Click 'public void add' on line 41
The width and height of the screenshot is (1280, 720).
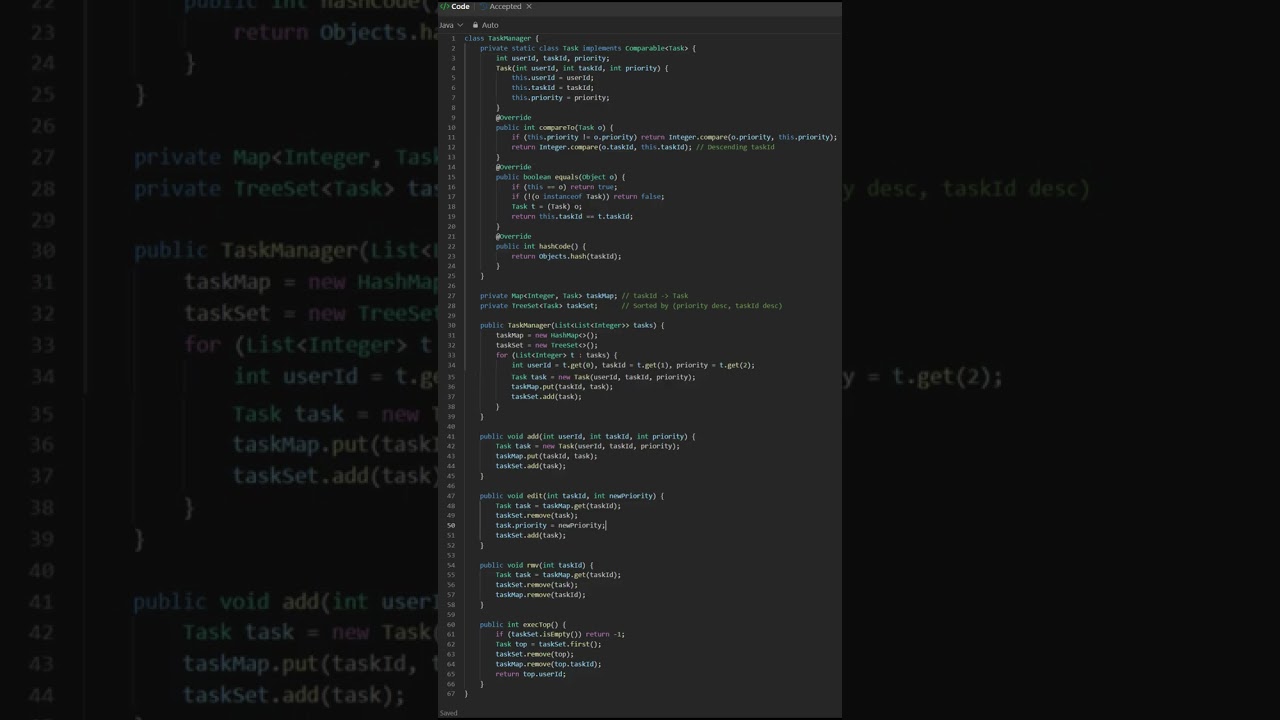509,436
